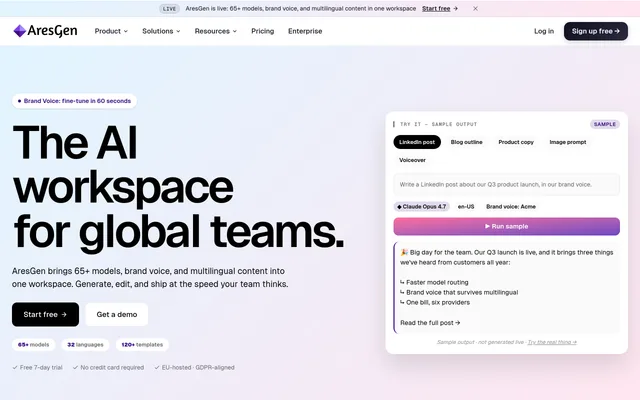Open the Enterprise nav link

pos(305,31)
